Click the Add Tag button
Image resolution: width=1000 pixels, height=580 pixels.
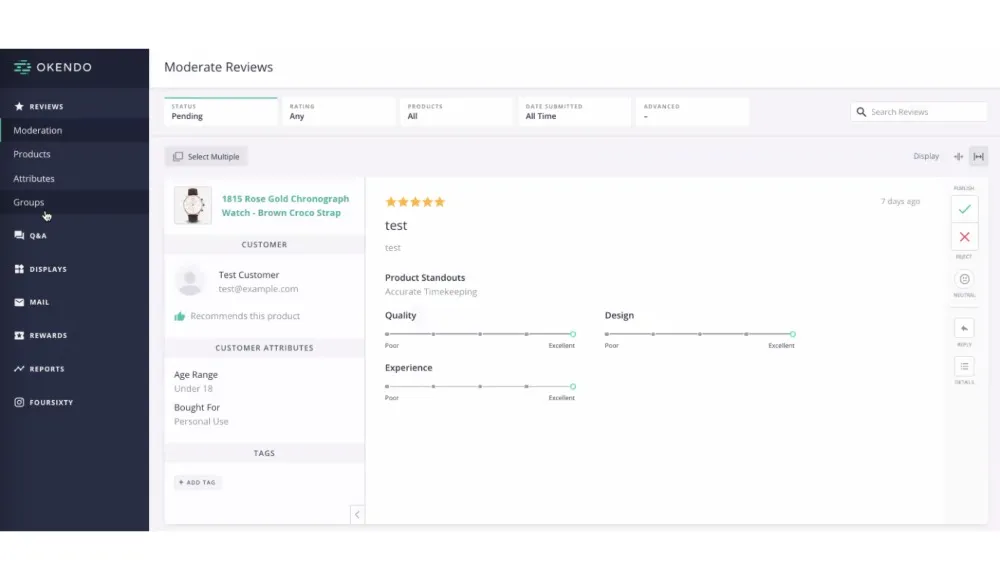198,482
